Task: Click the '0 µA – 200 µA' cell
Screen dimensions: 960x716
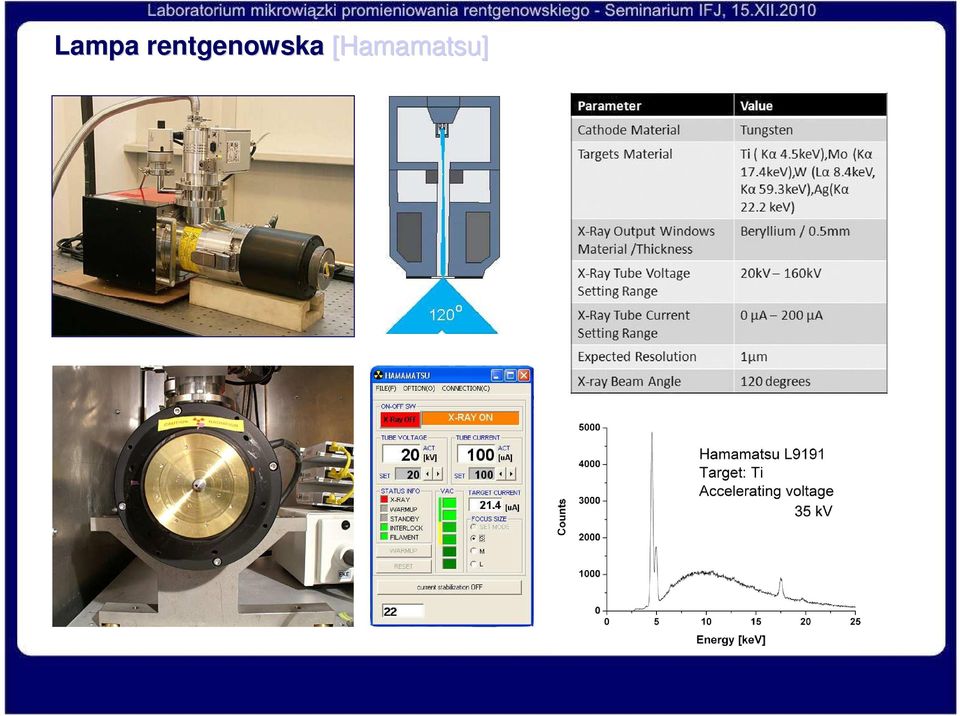Action: tap(811, 324)
